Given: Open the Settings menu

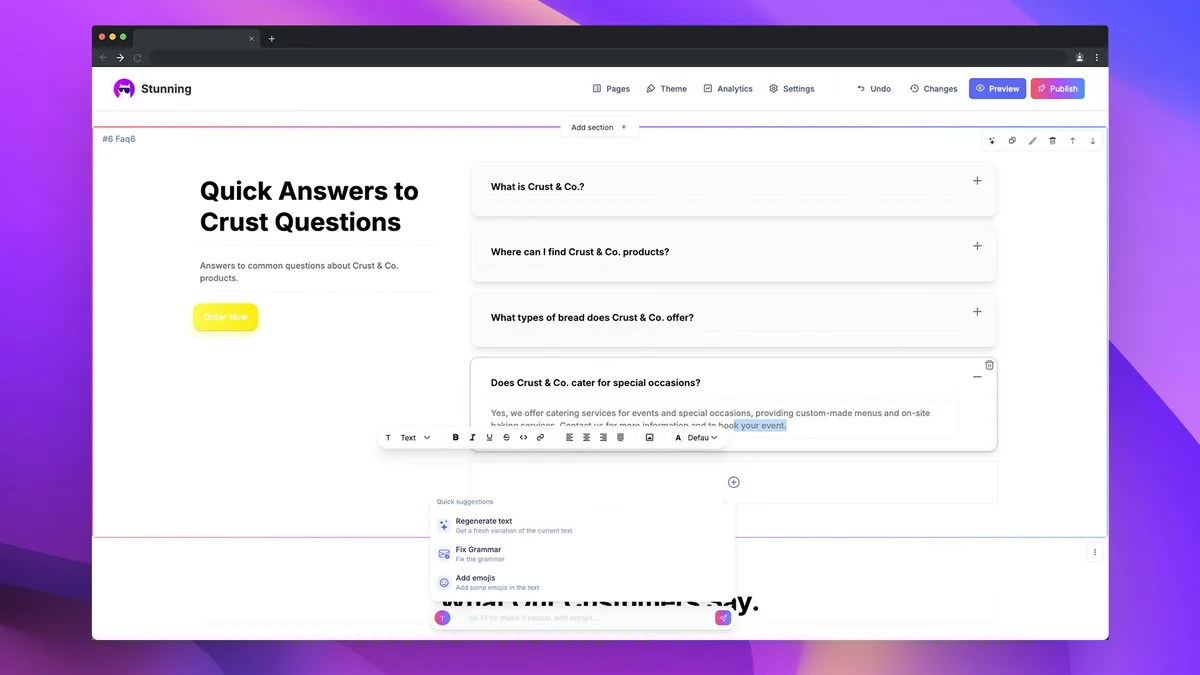Looking at the screenshot, I should (791, 89).
